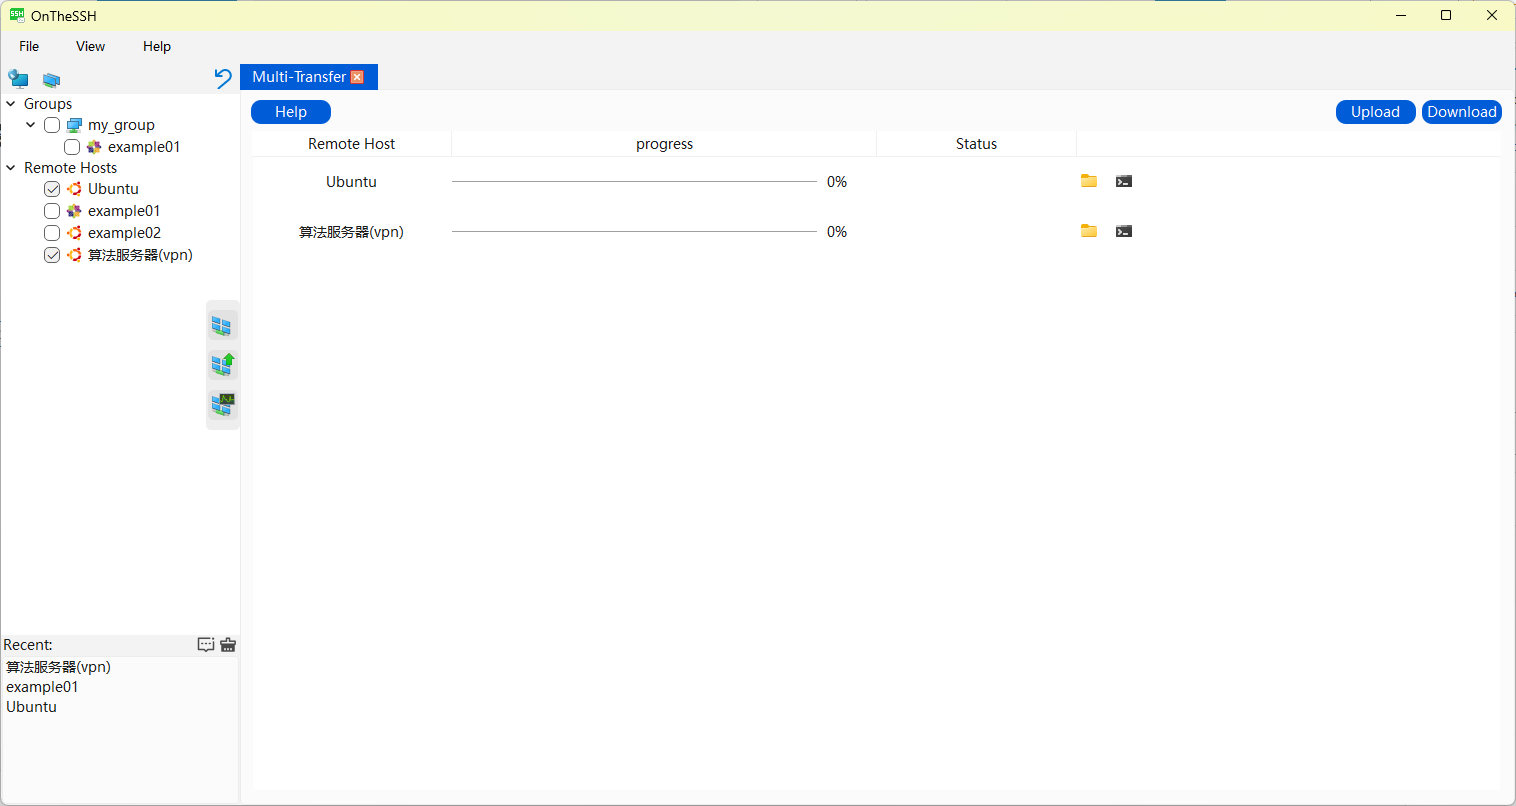Click the 0% value in Ubuntu row
Viewport: 1516px width, 806px height.
[x=837, y=182]
